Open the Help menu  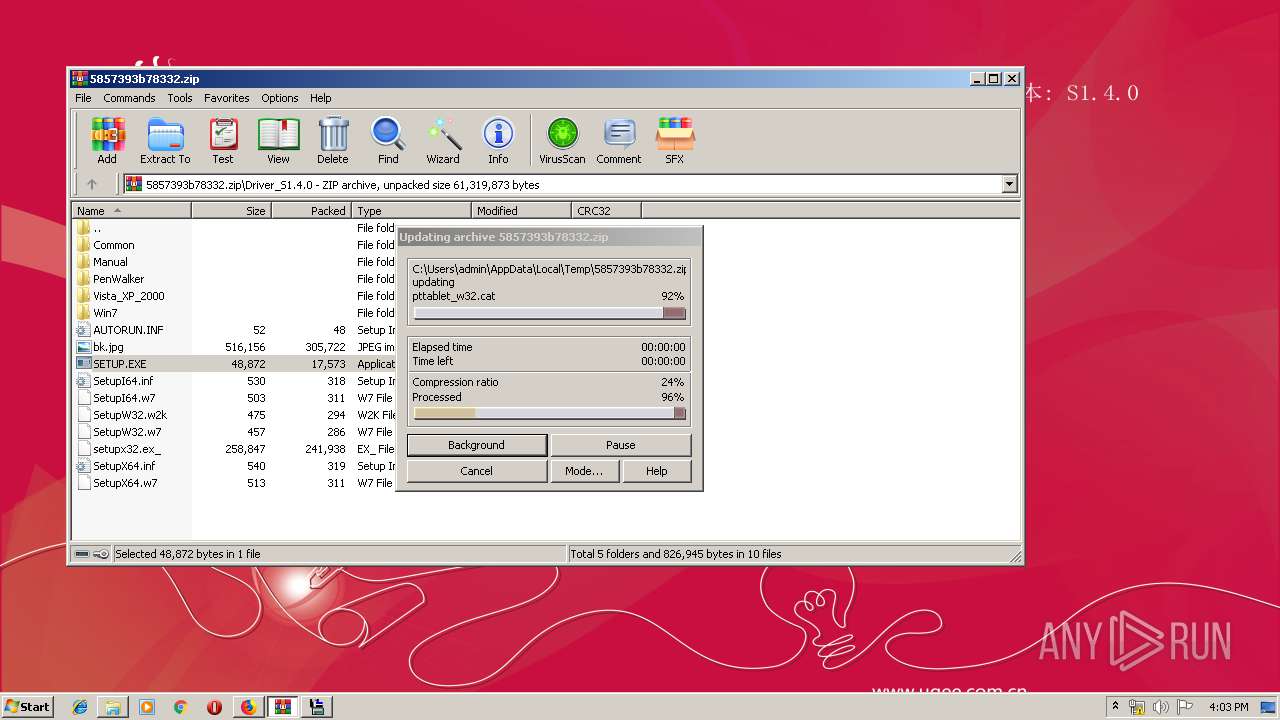tap(320, 98)
